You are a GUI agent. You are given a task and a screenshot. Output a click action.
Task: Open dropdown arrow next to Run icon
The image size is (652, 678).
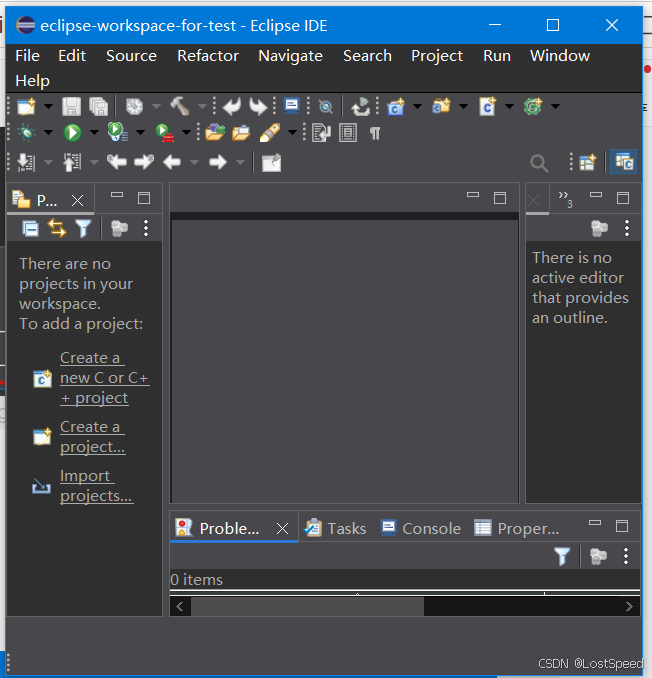click(94, 132)
